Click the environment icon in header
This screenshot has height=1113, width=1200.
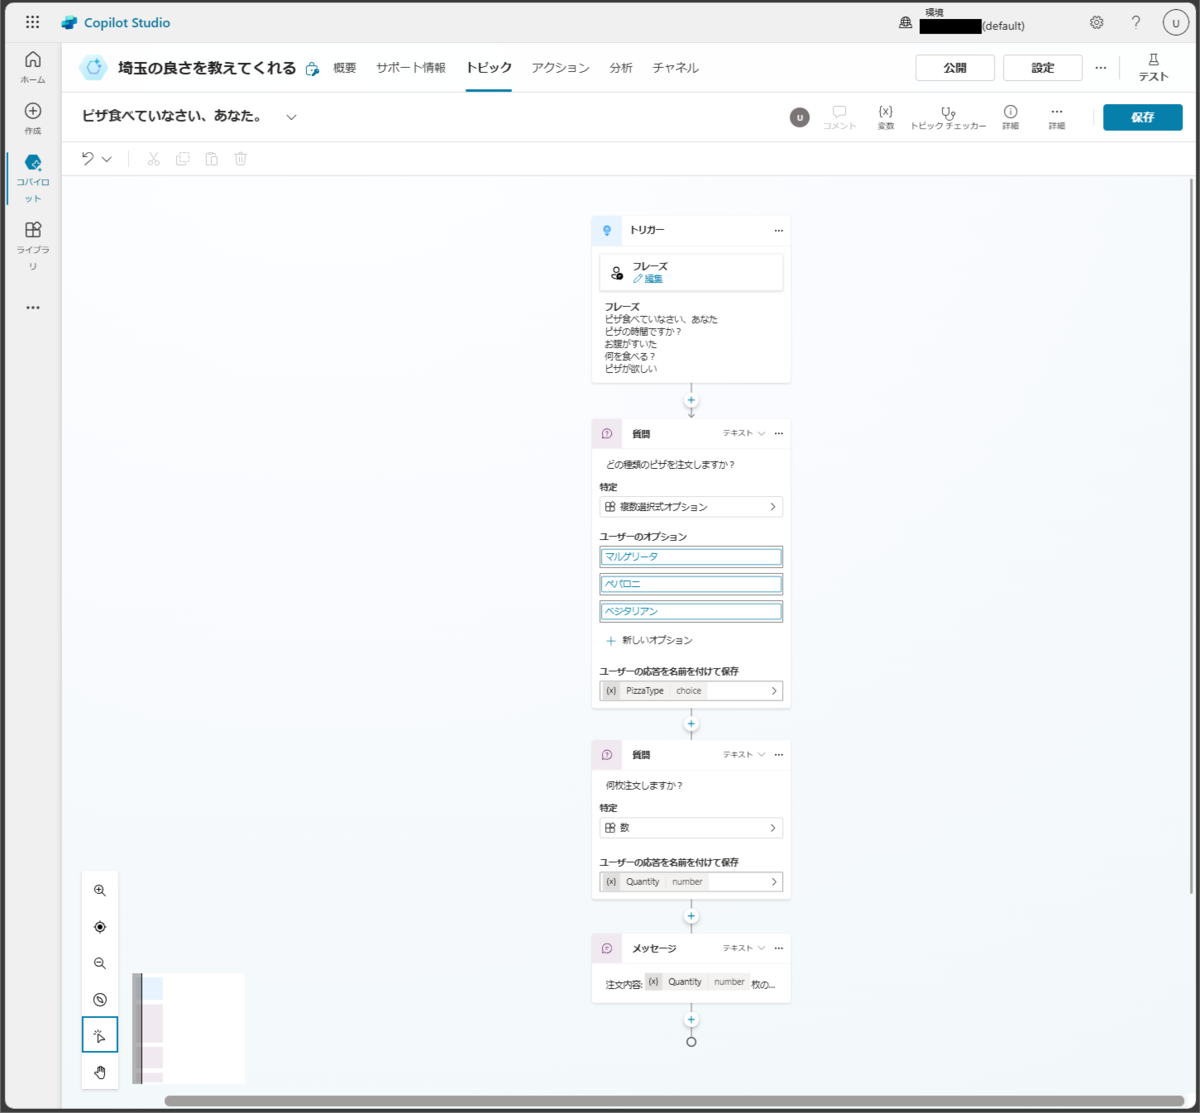905,22
